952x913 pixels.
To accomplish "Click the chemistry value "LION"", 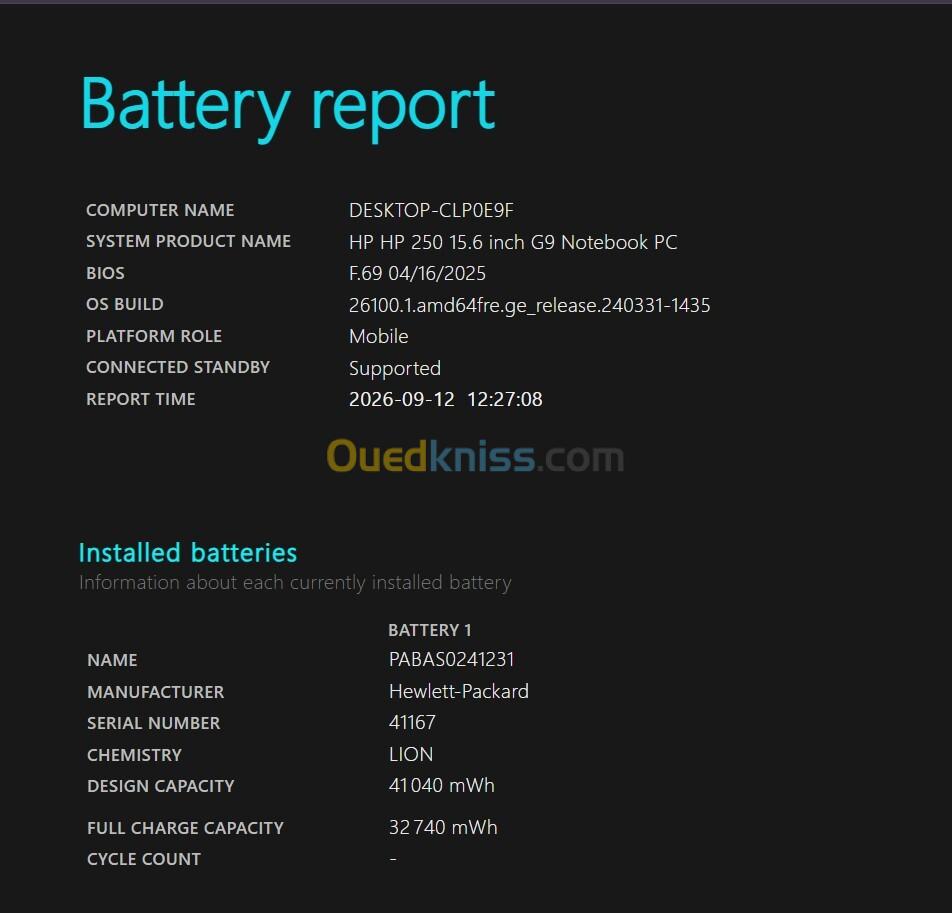I will [x=411, y=755].
